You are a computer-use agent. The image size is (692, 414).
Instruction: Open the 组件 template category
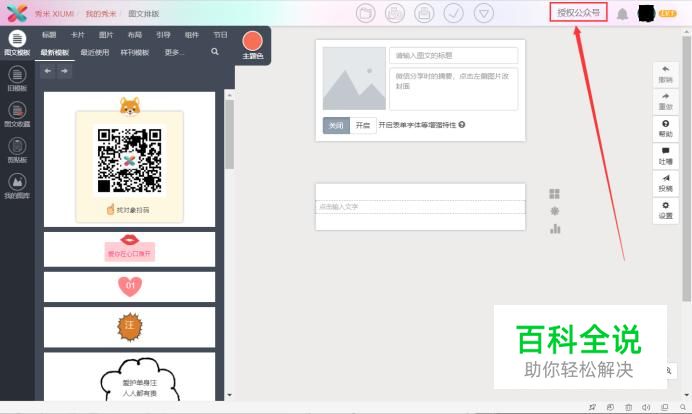pyautogui.click(x=192, y=35)
